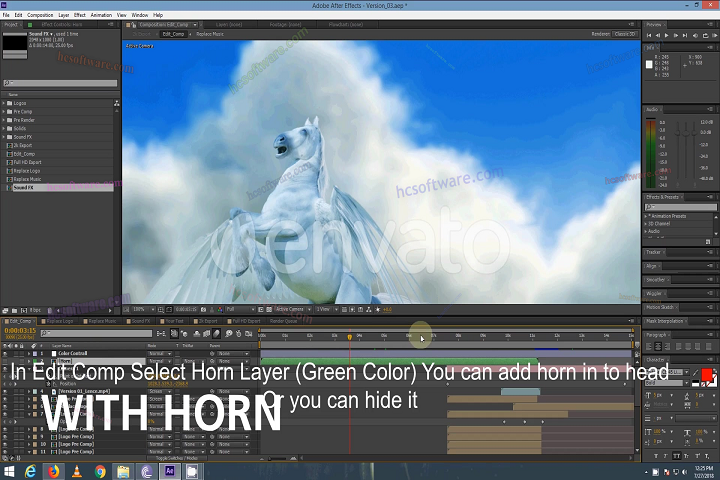
Task: Select the Edit_Comp item in Project panel
Action: (24, 154)
